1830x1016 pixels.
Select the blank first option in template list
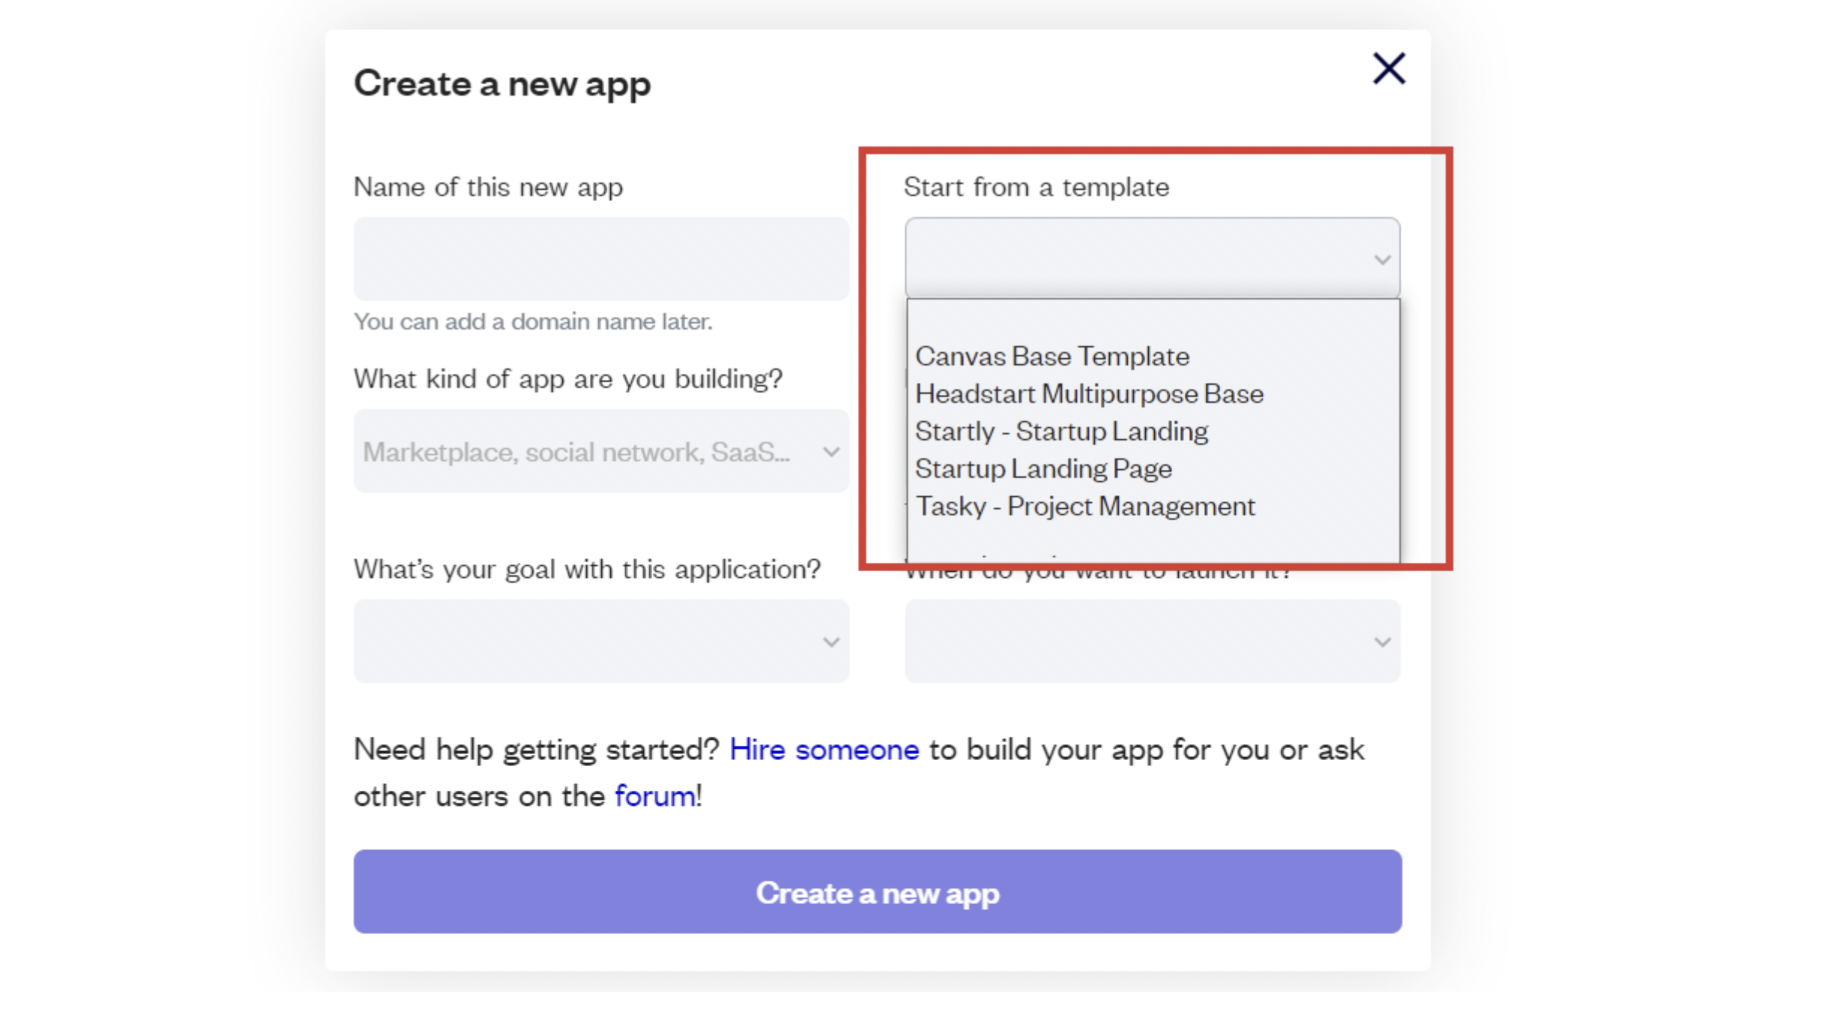pos(1152,322)
